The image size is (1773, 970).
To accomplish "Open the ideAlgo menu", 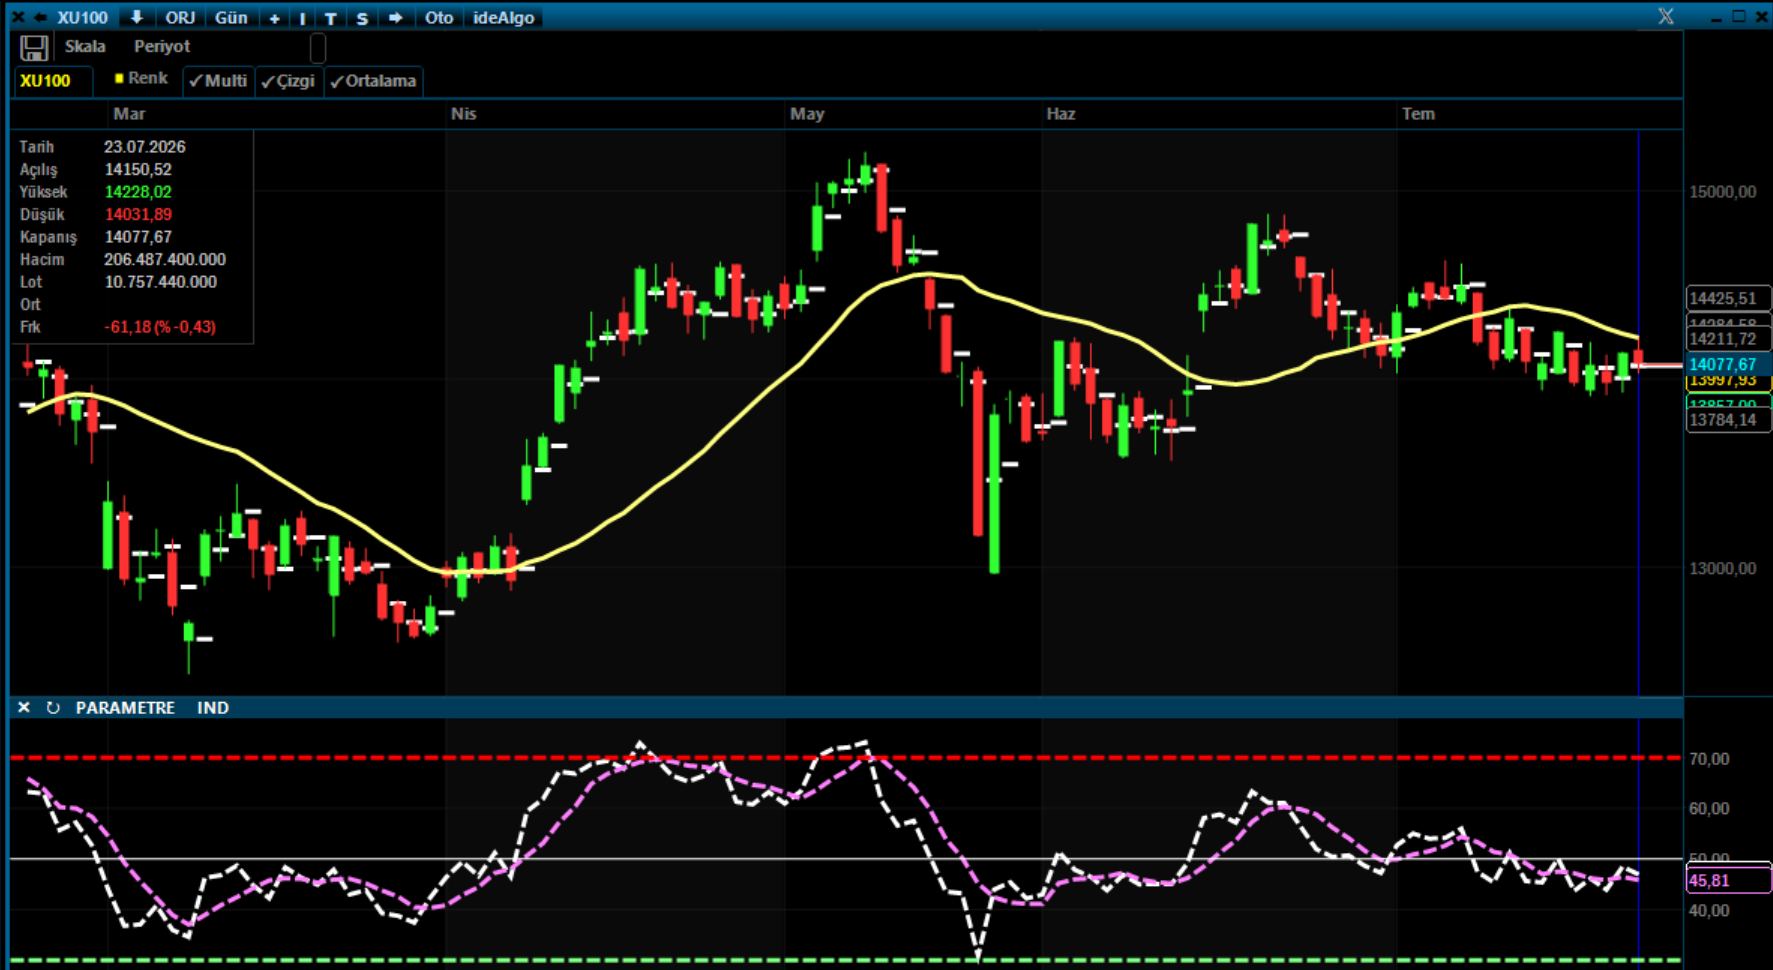I will click(504, 18).
